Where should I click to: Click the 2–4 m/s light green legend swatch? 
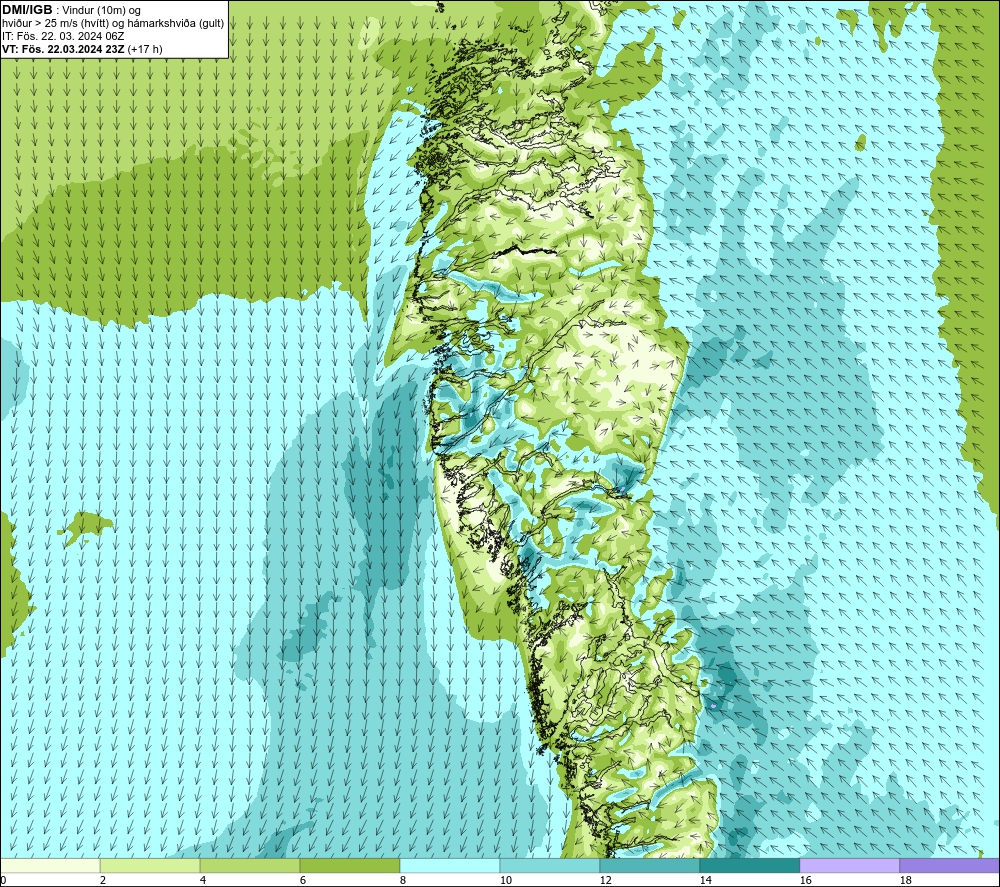(150, 865)
